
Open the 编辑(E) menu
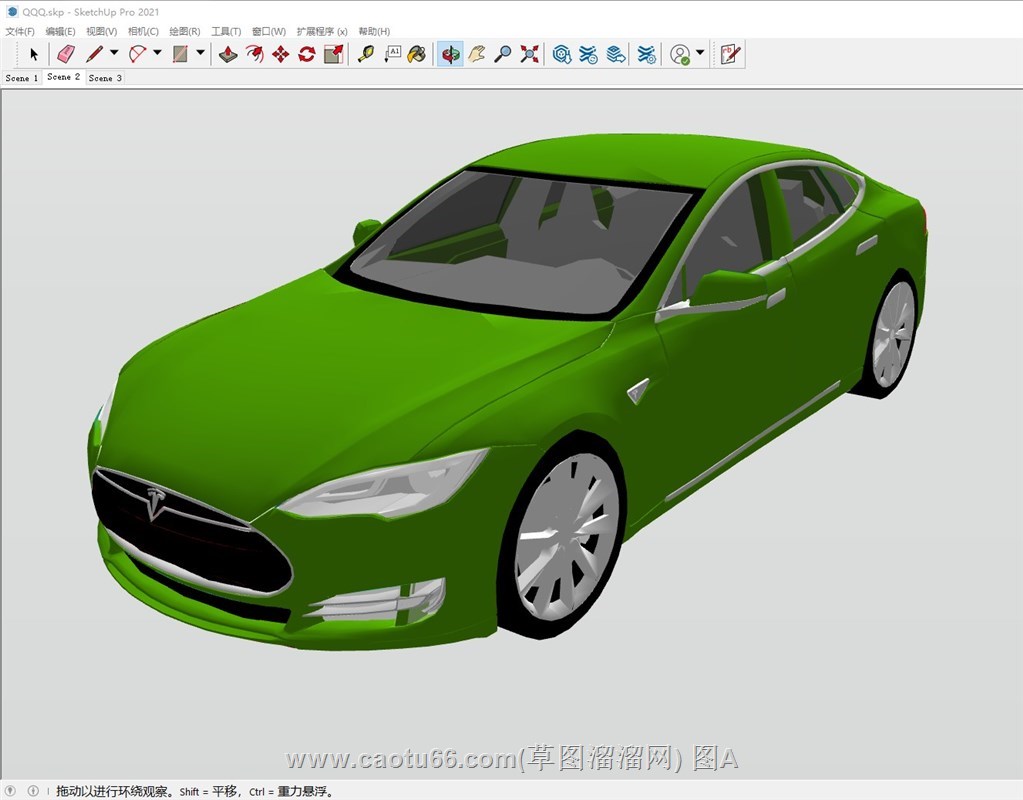[x=60, y=31]
